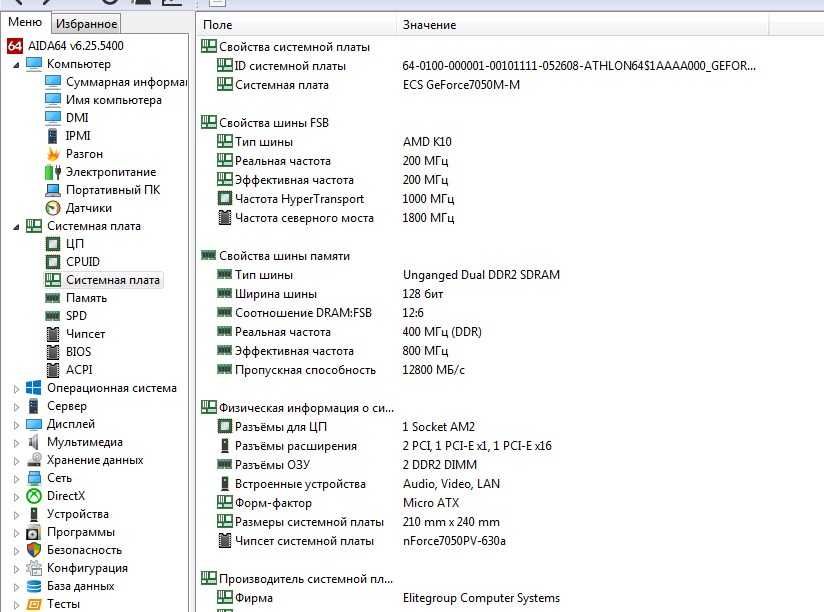Select the Имя компьютера icon
824x612 pixels.
(53, 100)
